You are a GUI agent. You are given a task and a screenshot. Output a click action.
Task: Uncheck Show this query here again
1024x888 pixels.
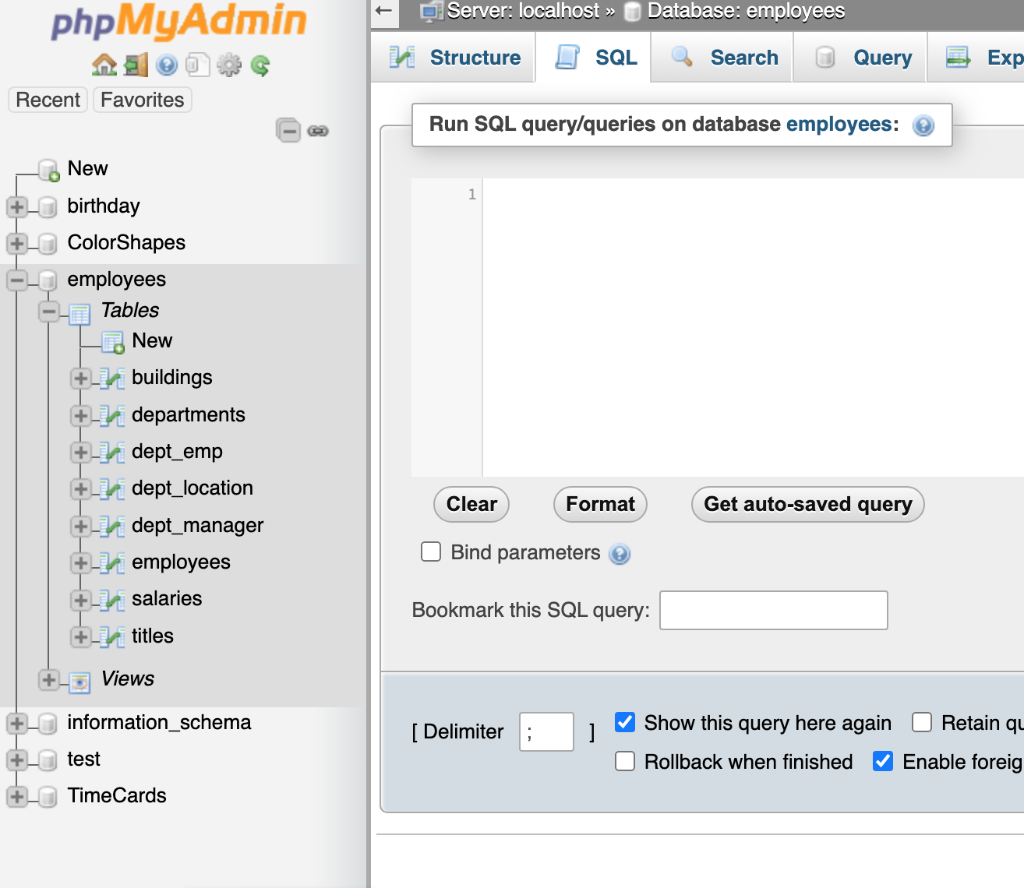pos(625,722)
